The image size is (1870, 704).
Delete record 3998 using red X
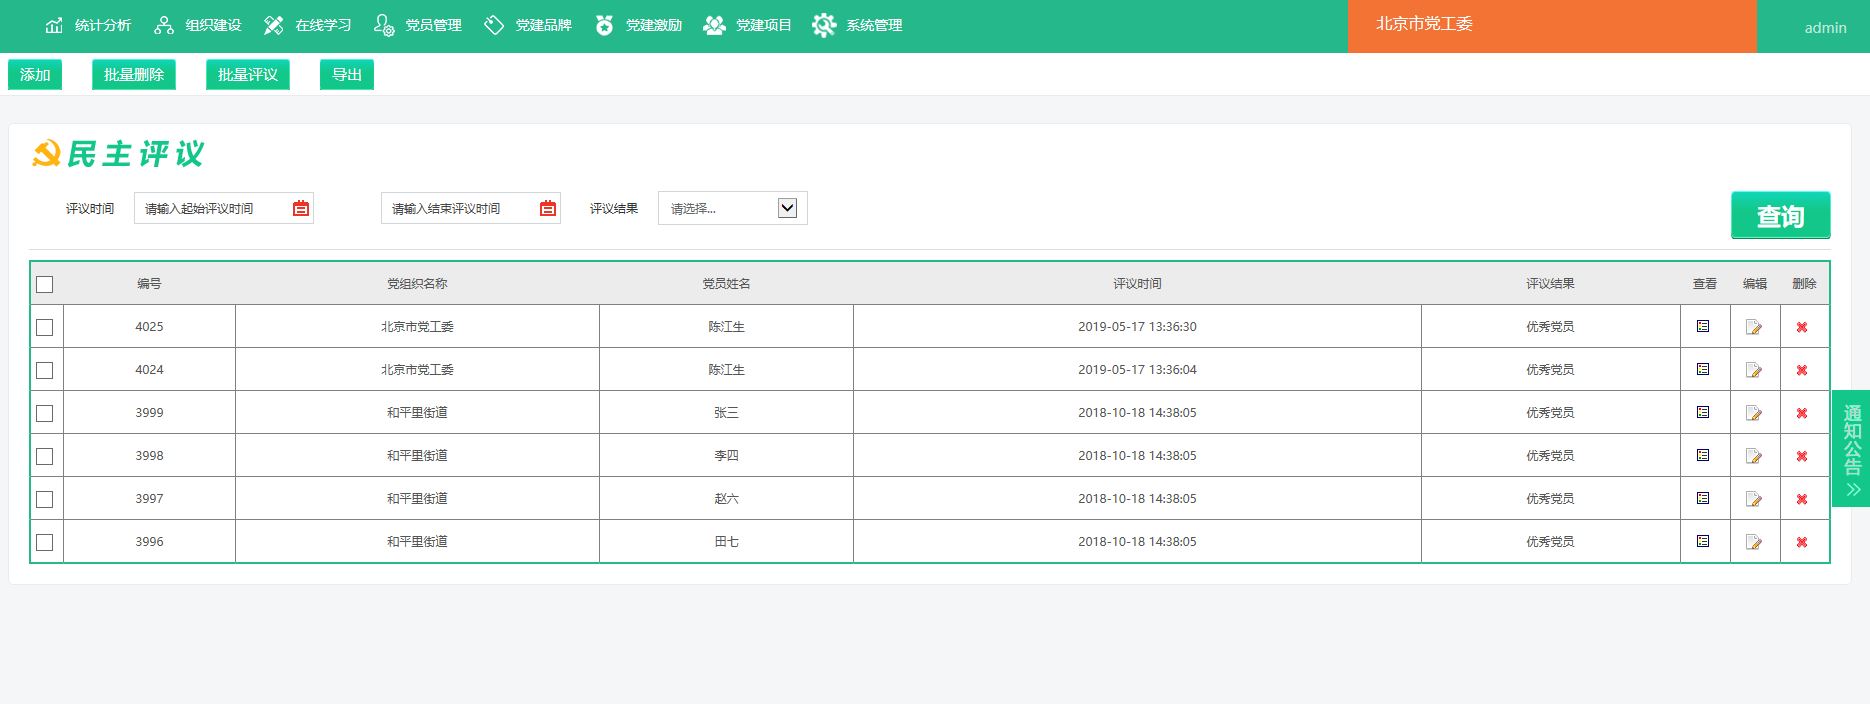click(x=1802, y=456)
